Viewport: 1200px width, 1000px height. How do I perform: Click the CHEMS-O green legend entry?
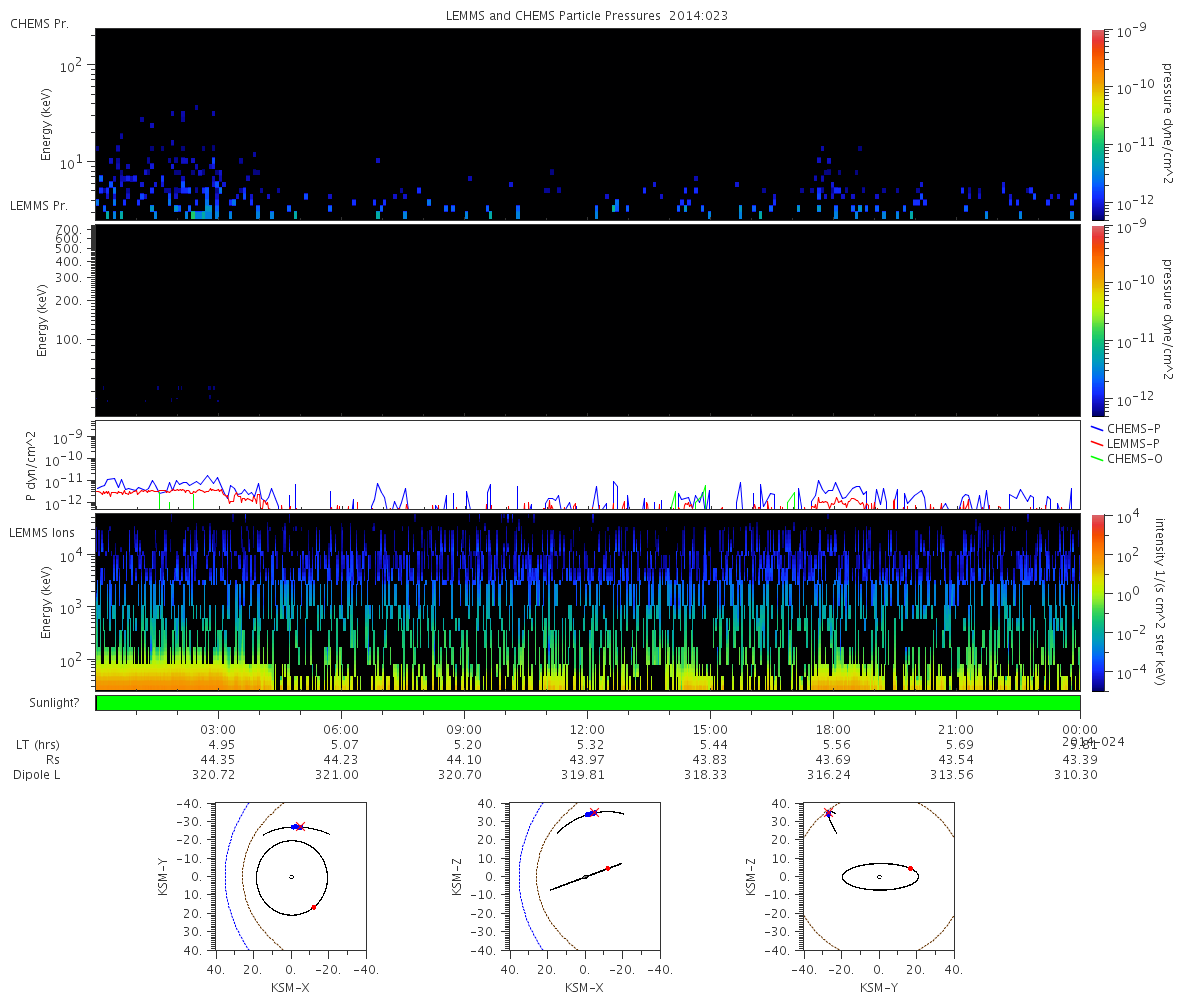(1134, 458)
